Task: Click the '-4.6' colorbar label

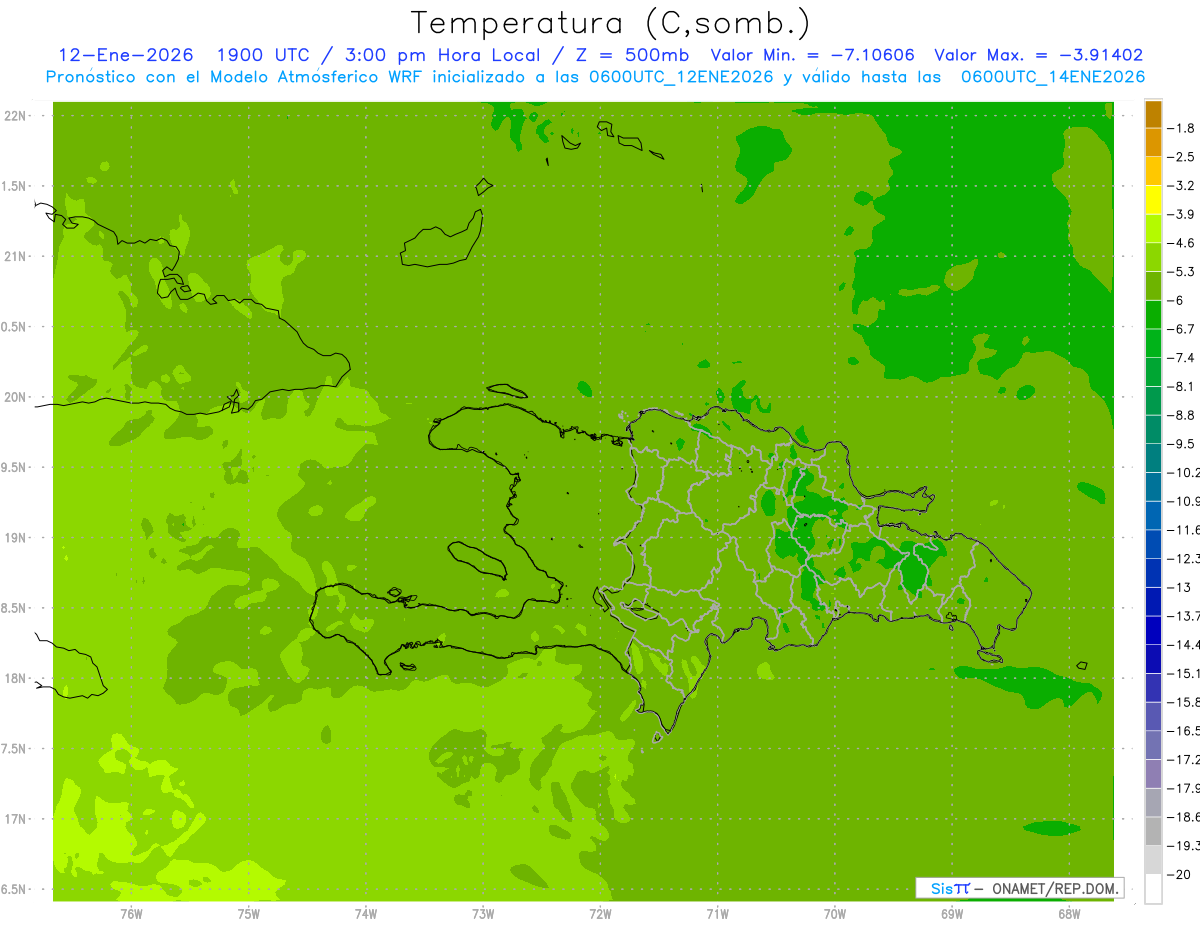Action: [1182, 243]
